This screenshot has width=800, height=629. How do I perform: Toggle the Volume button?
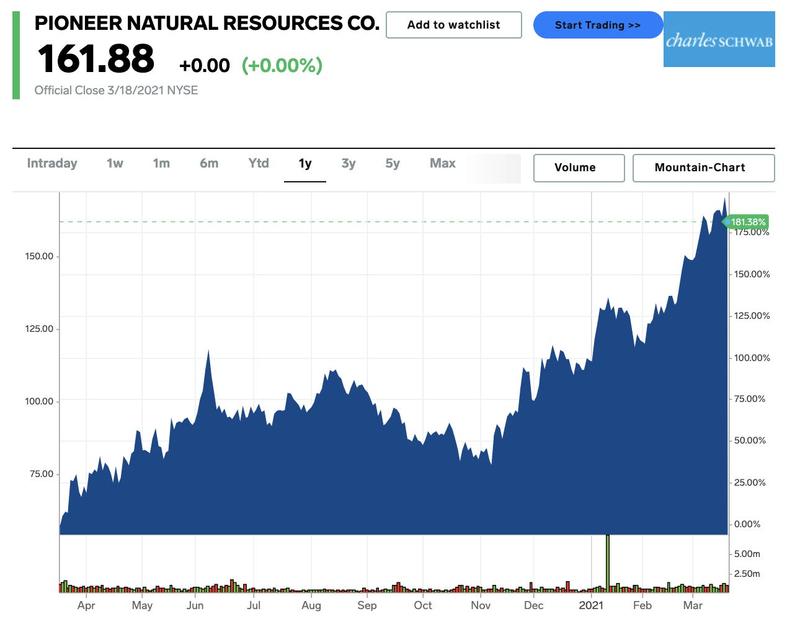click(579, 168)
